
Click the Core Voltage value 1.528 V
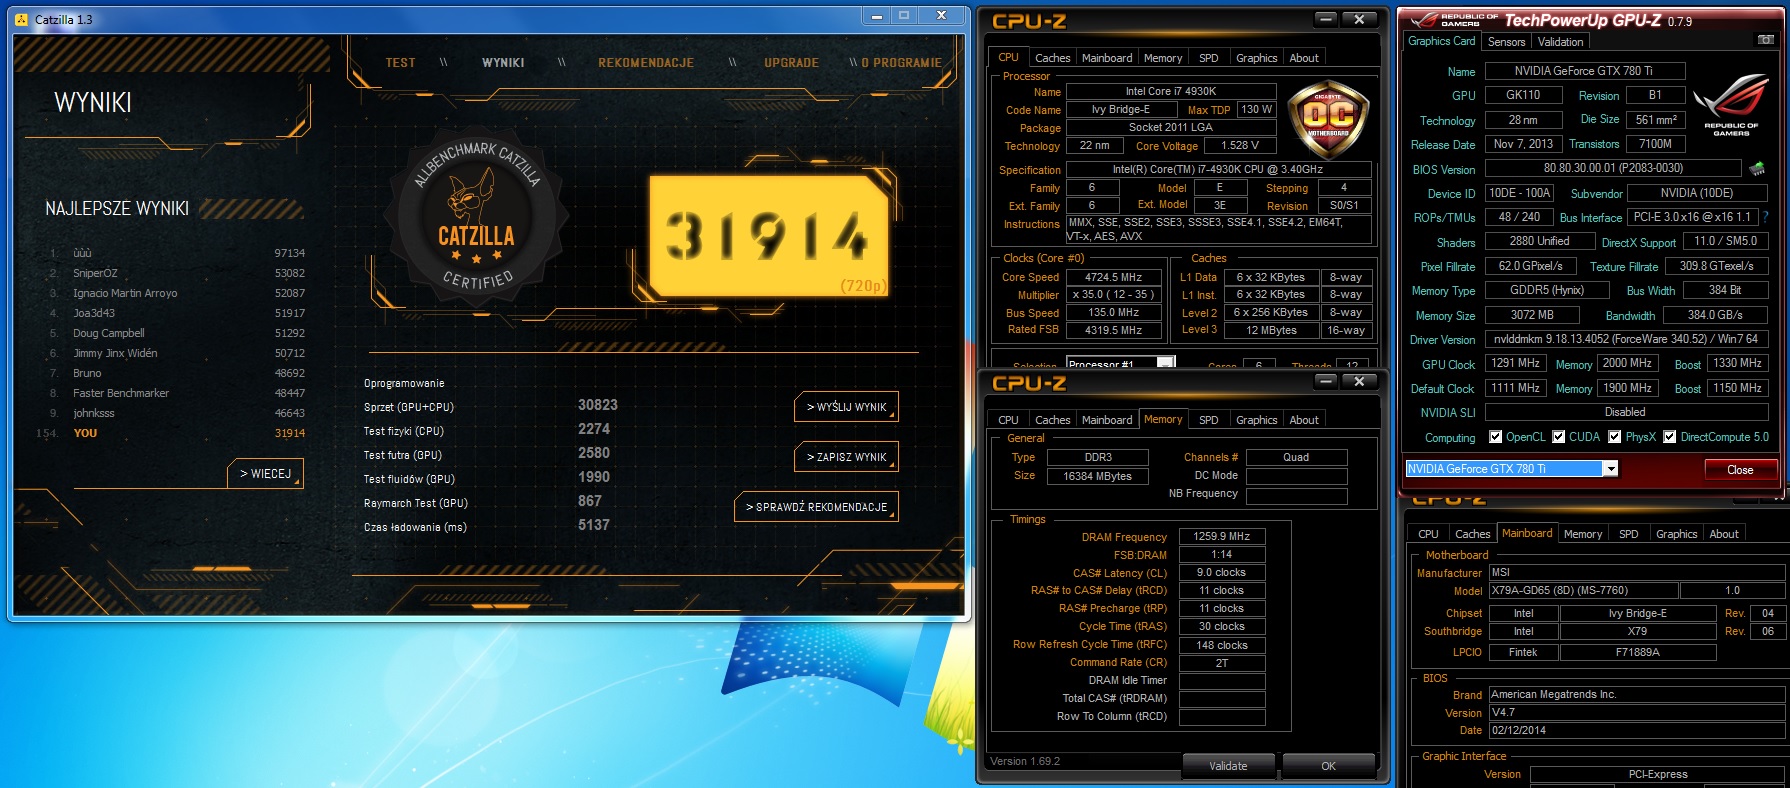click(x=1240, y=146)
